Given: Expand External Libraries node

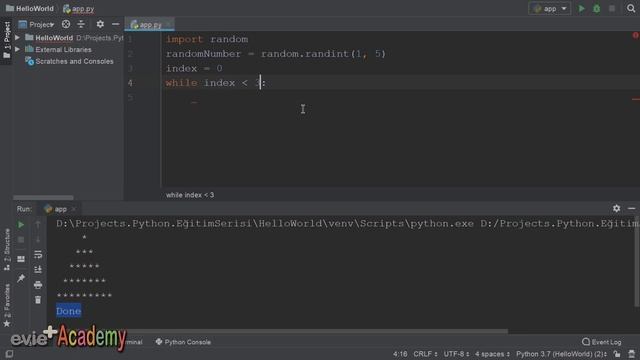Looking at the screenshot, I should [x=18, y=49].
